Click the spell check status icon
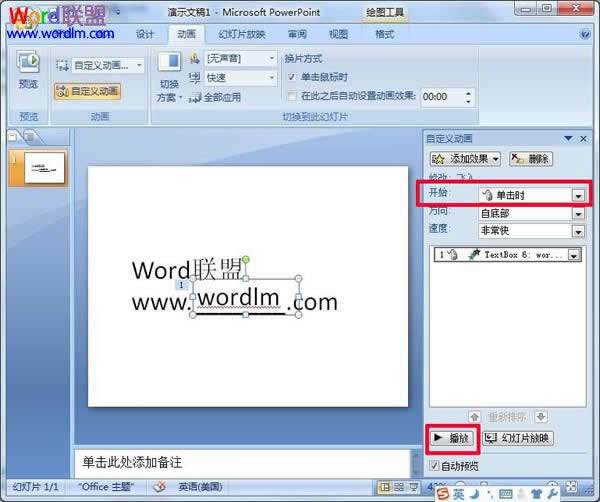600x502 pixels. [x=160, y=487]
